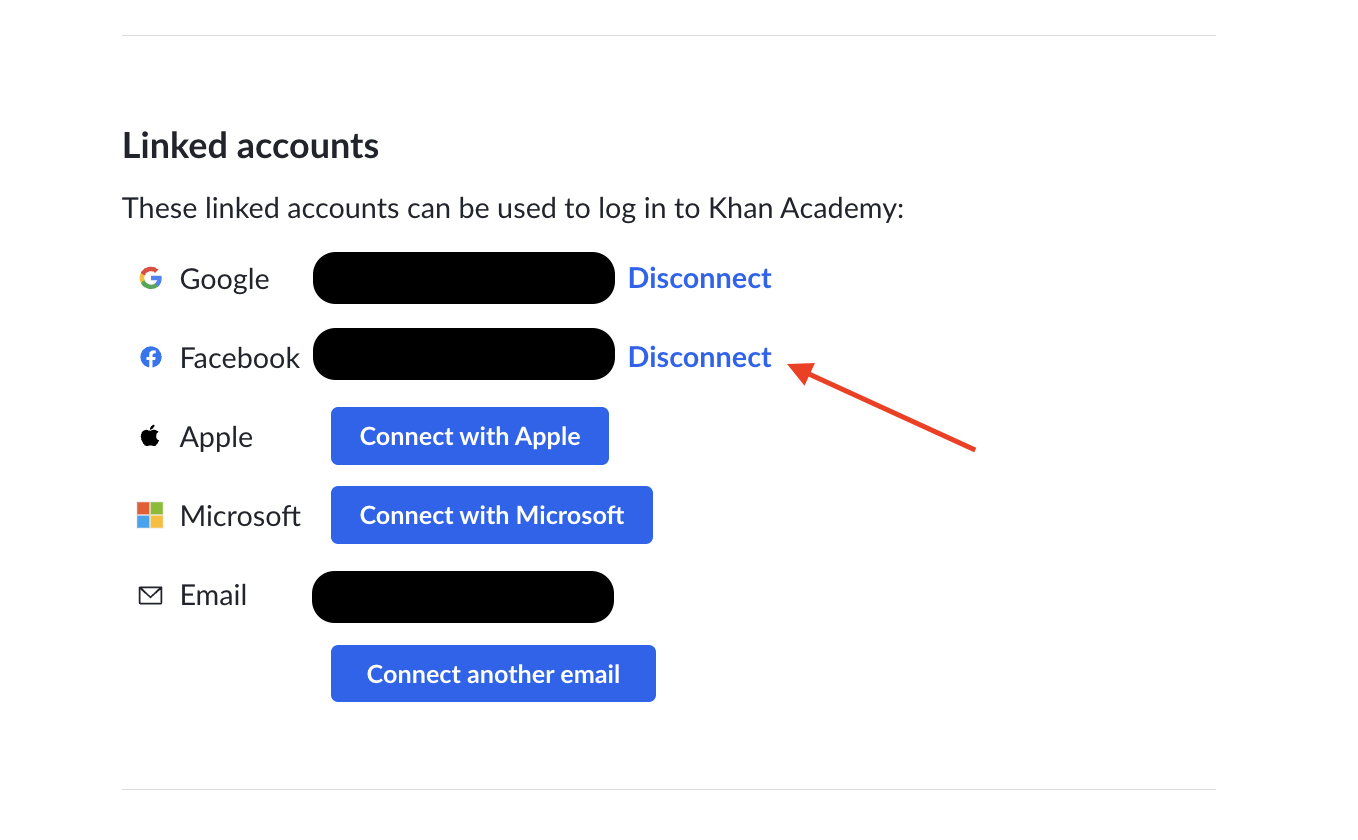
Task: Disconnect the linked Google account
Action: pos(700,278)
